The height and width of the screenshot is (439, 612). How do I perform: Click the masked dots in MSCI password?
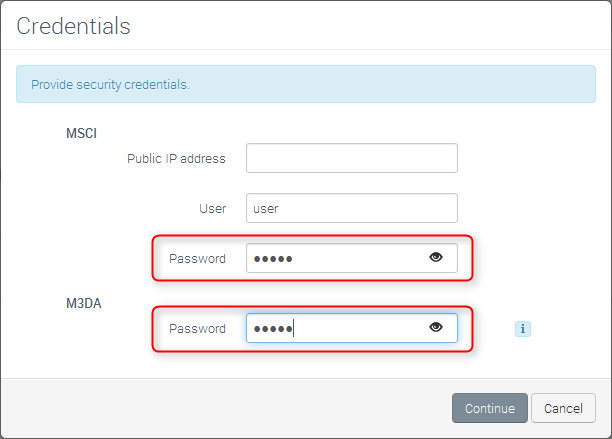[273, 259]
